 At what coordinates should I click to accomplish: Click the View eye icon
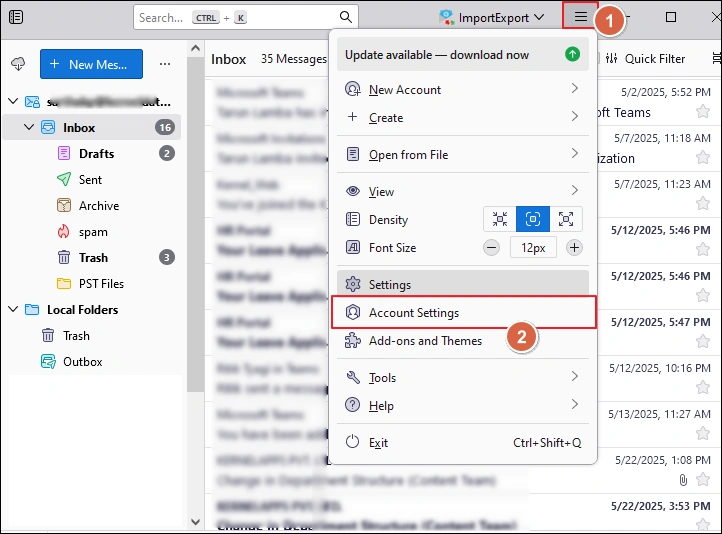(353, 191)
